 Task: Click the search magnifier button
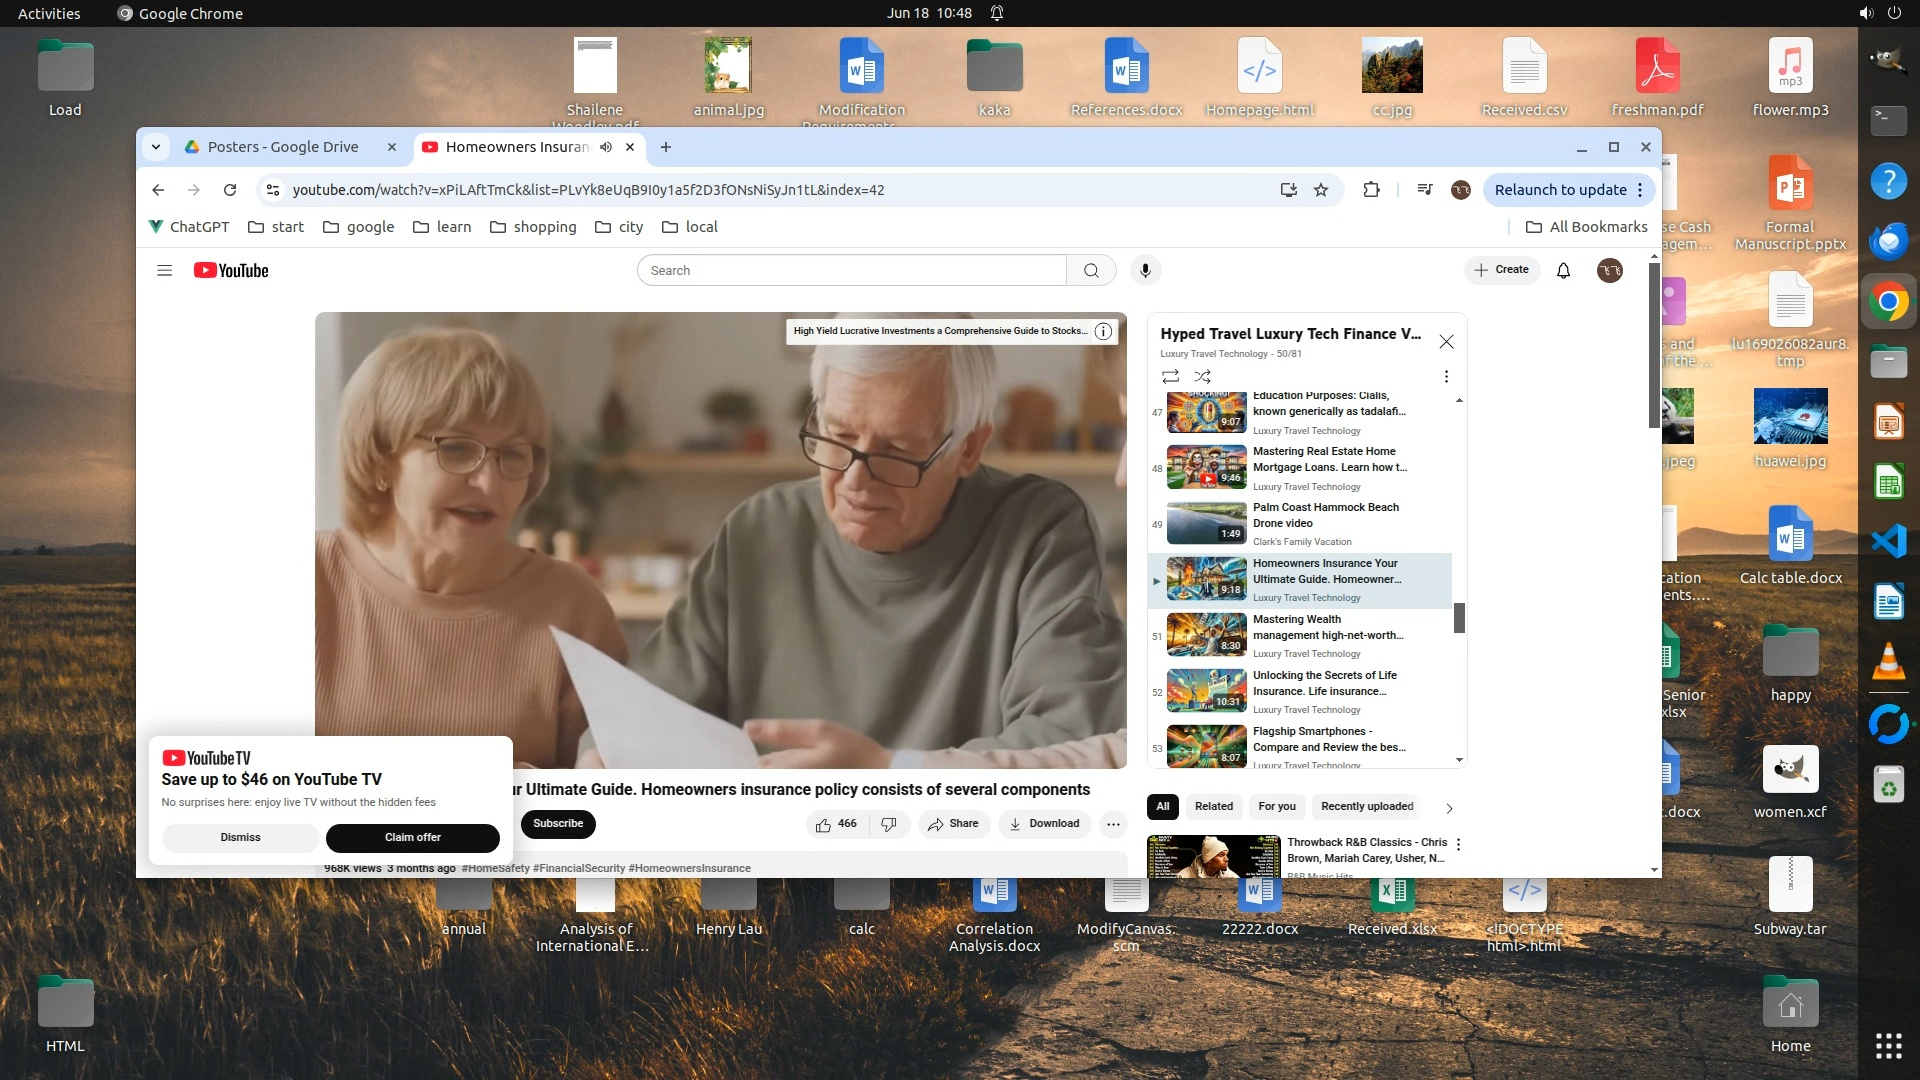pos(1091,270)
